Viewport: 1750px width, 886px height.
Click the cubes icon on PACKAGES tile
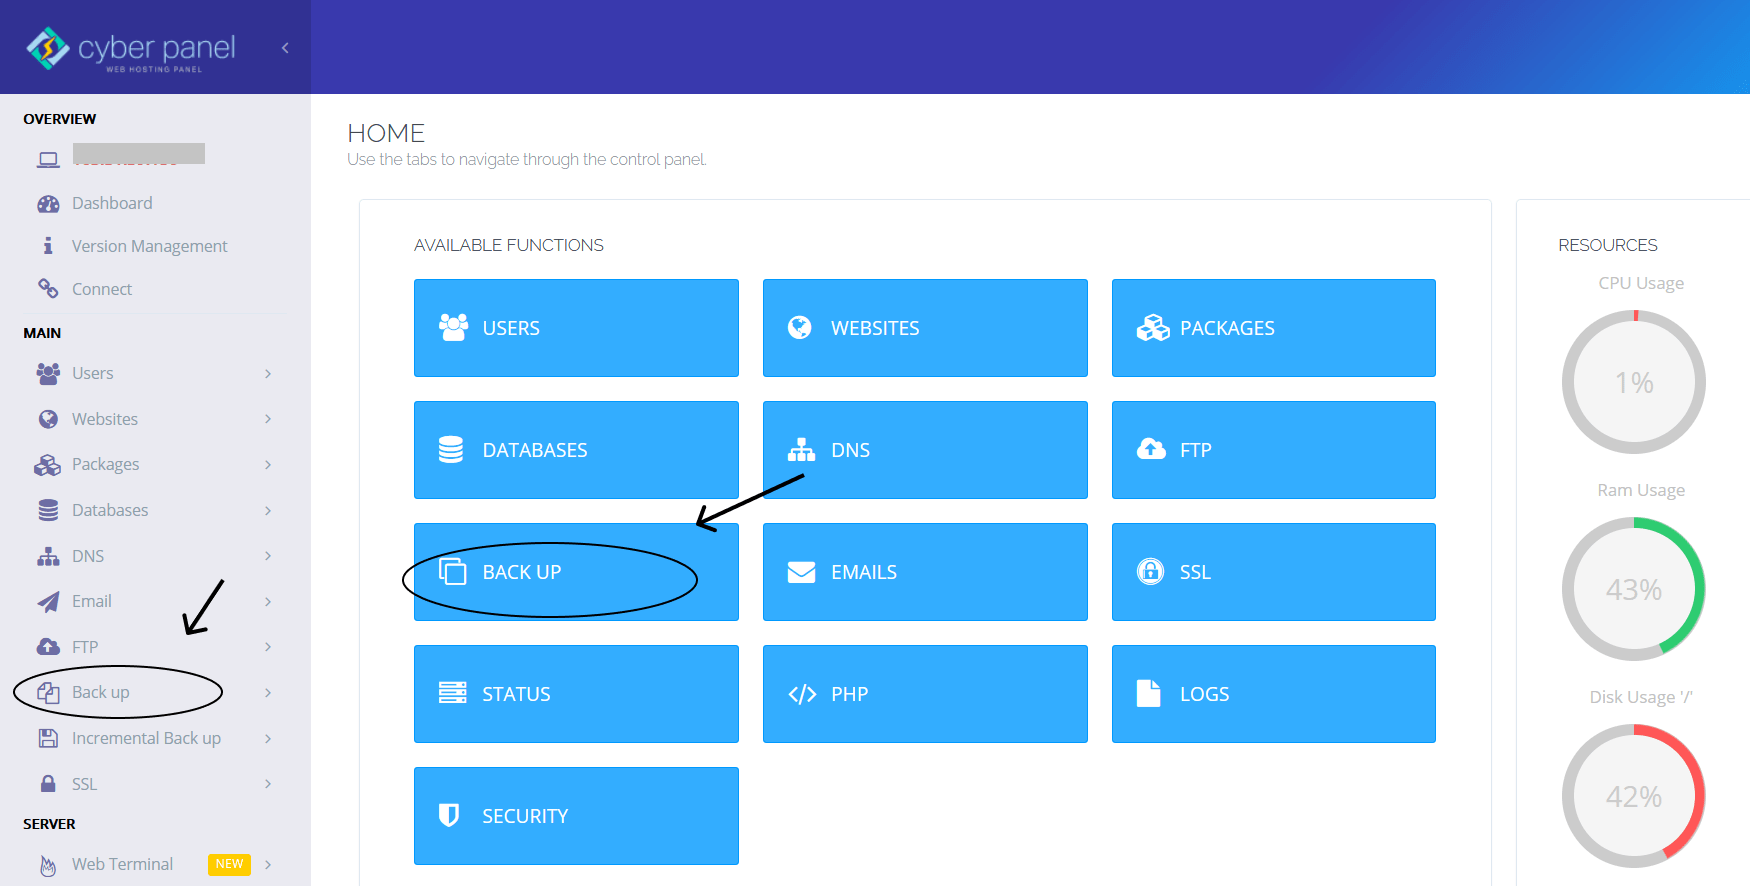click(x=1153, y=327)
